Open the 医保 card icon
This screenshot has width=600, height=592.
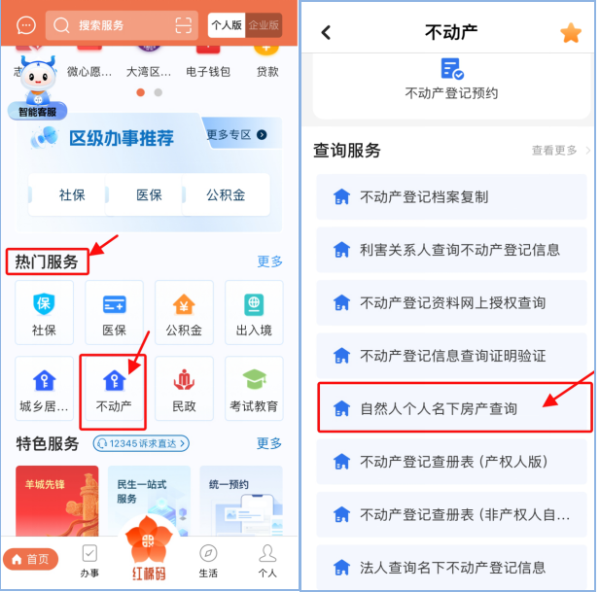click(114, 305)
